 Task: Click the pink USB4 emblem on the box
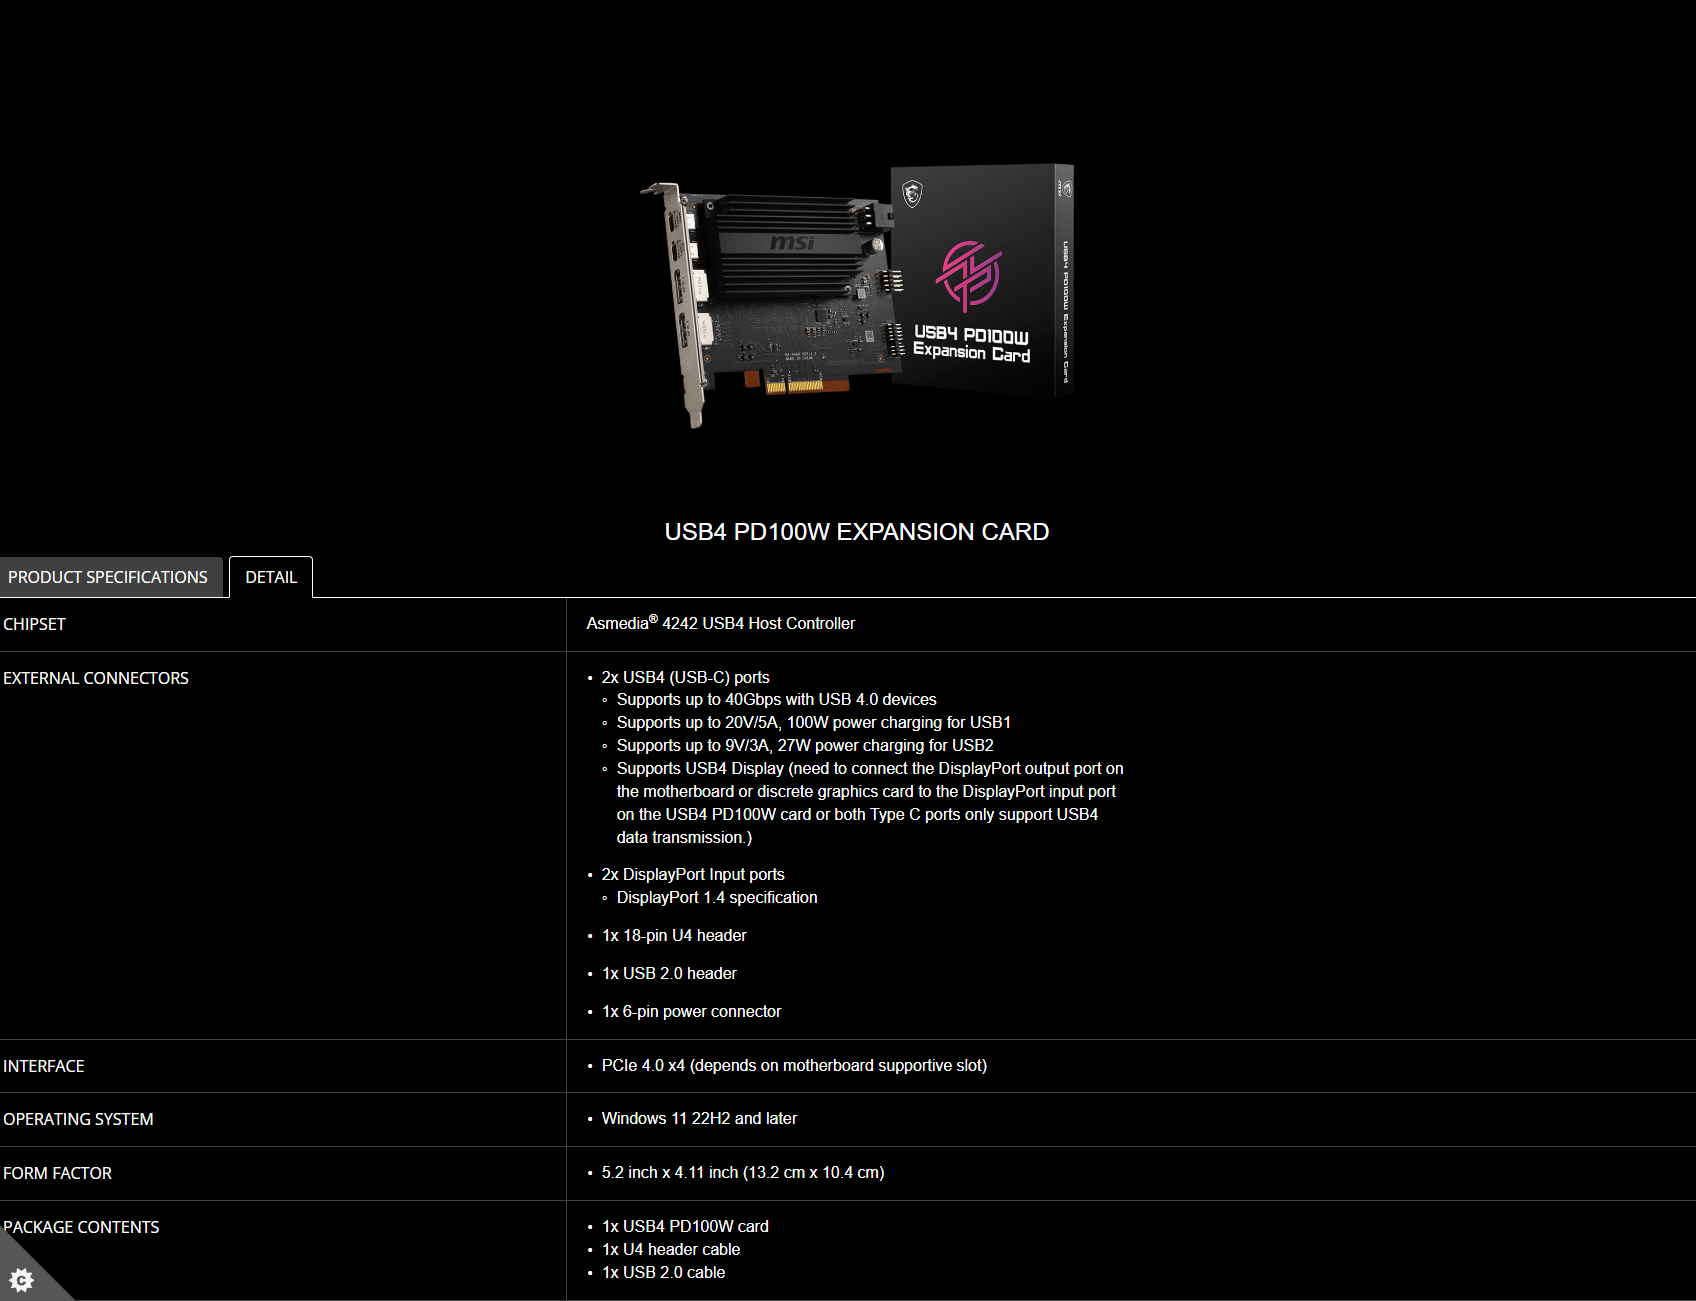[968, 275]
